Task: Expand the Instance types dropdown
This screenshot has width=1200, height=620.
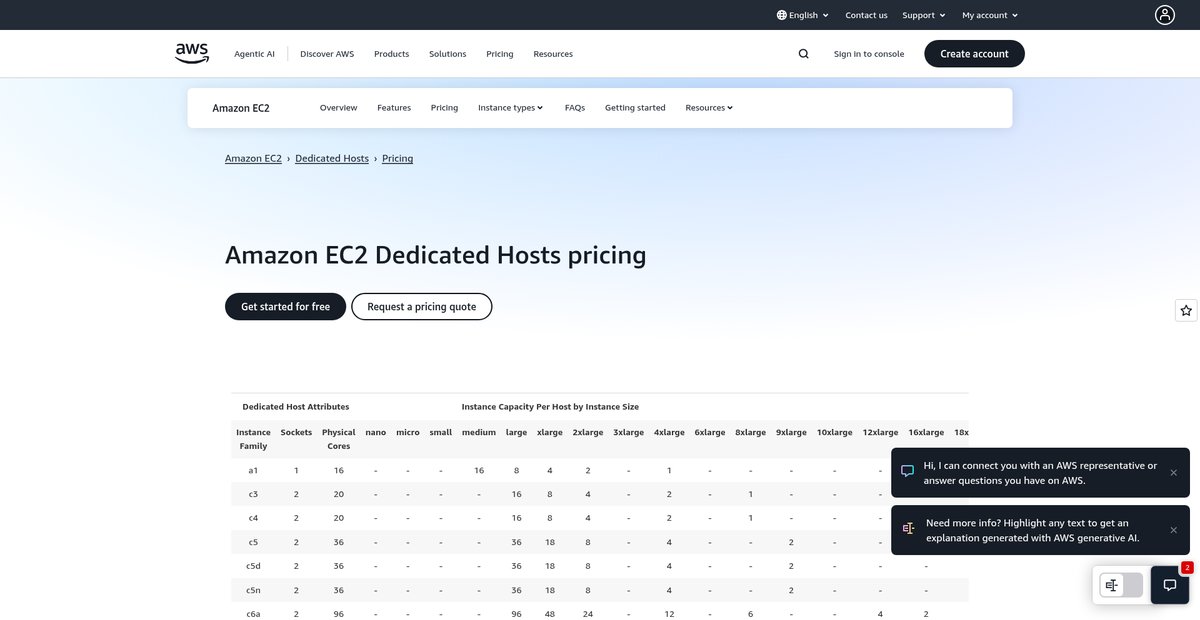Action: click(x=510, y=108)
